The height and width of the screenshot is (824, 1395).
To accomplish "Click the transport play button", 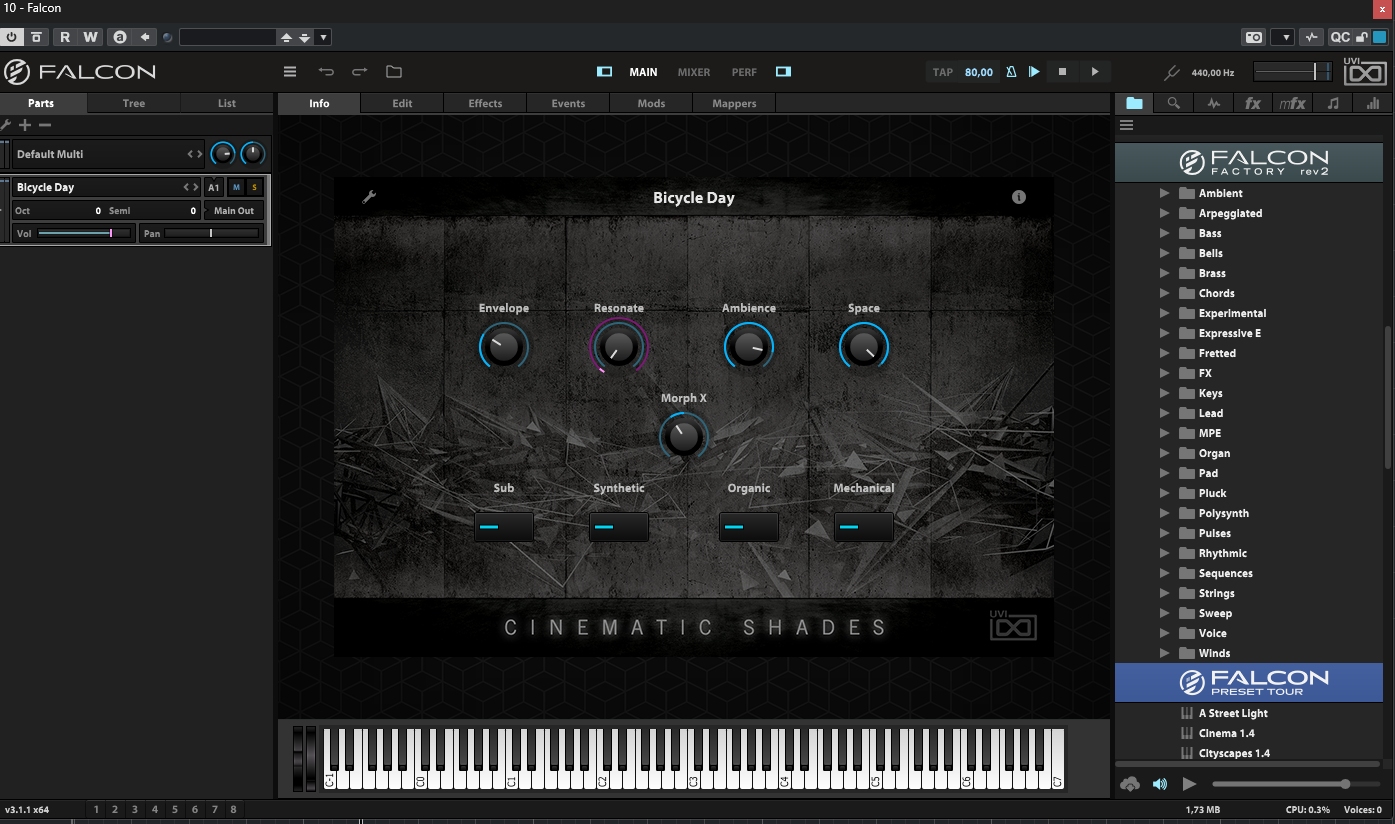I will point(1095,72).
